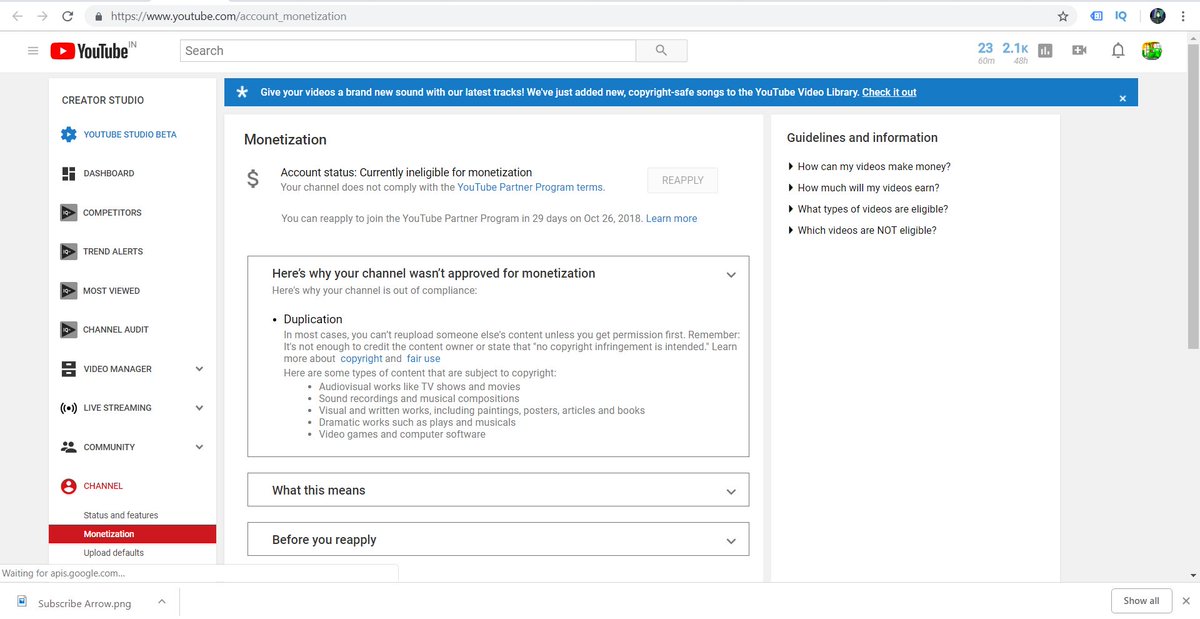The width and height of the screenshot is (1200, 619).
Task: Click "Check it out" in the banner
Action: coord(889,92)
